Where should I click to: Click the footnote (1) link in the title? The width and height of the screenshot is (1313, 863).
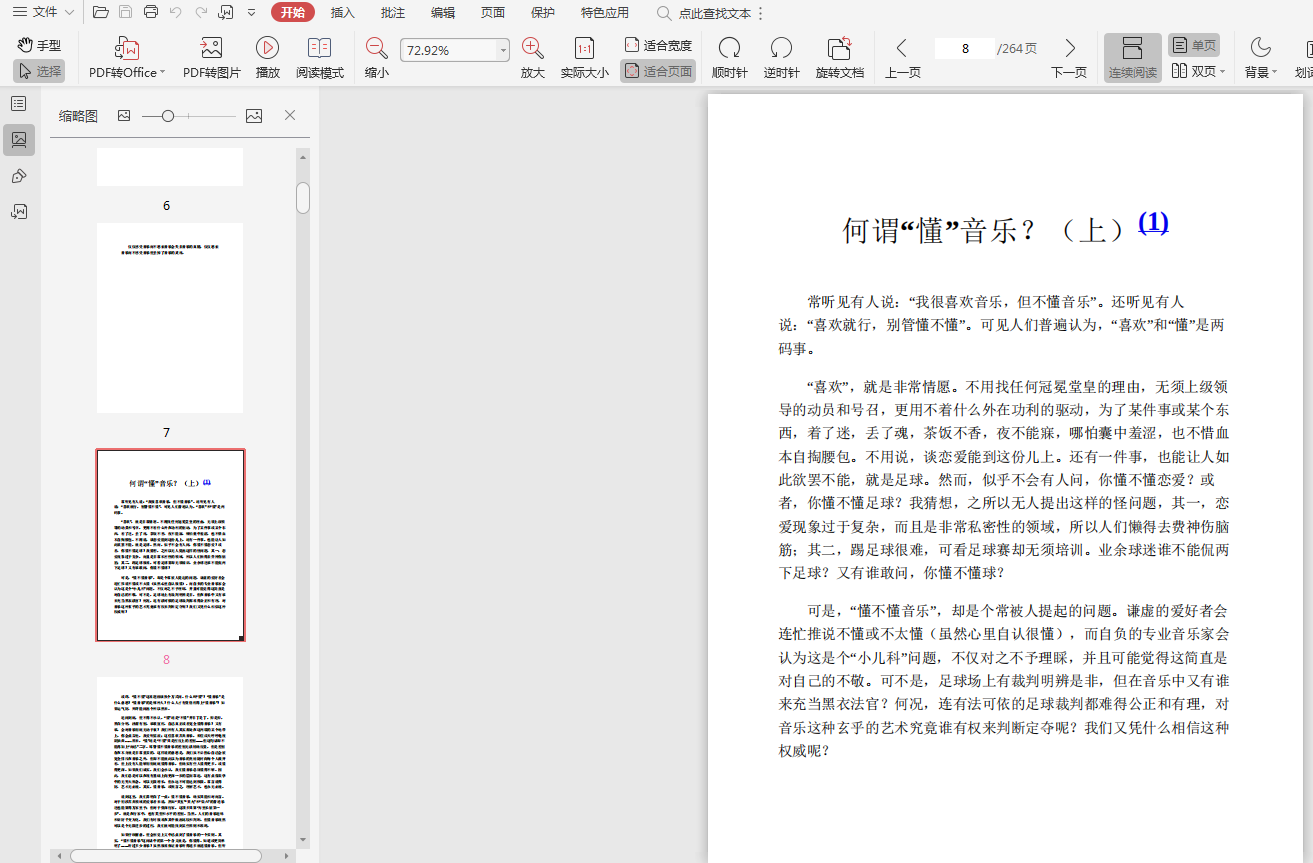pyautogui.click(x=1153, y=222)
